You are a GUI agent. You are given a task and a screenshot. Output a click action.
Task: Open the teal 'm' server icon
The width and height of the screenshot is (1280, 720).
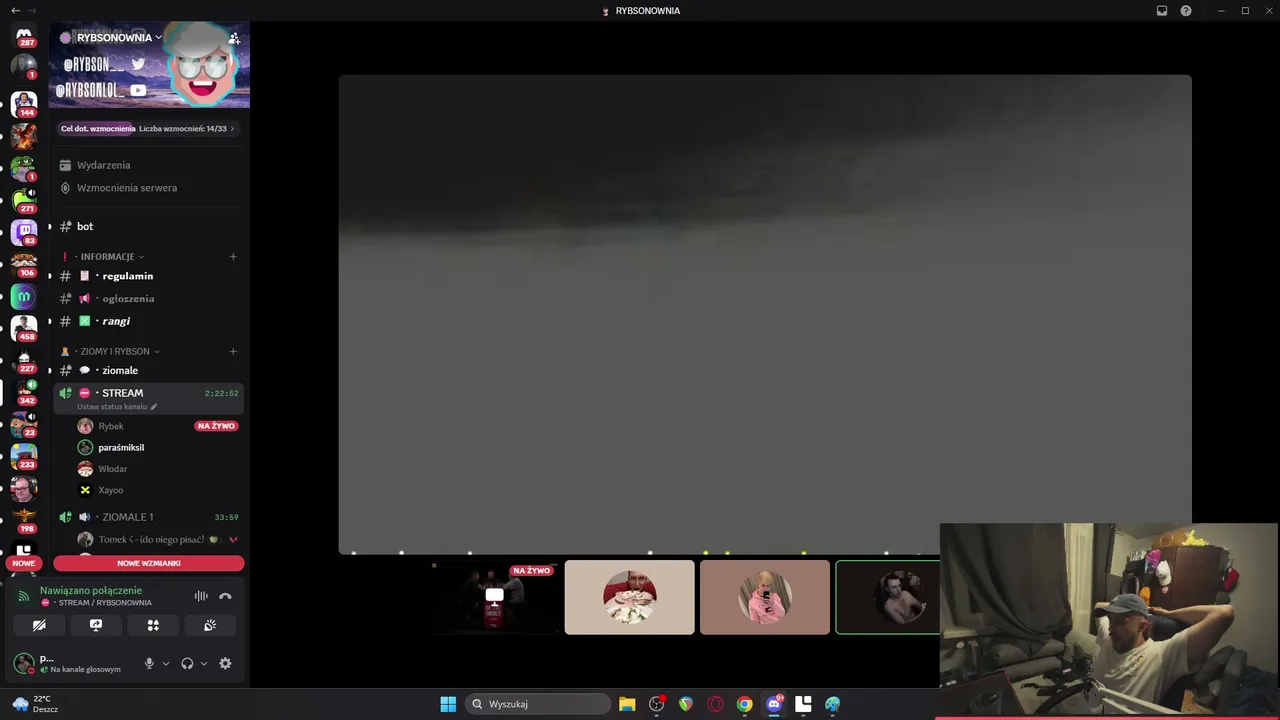coord(24,296)
